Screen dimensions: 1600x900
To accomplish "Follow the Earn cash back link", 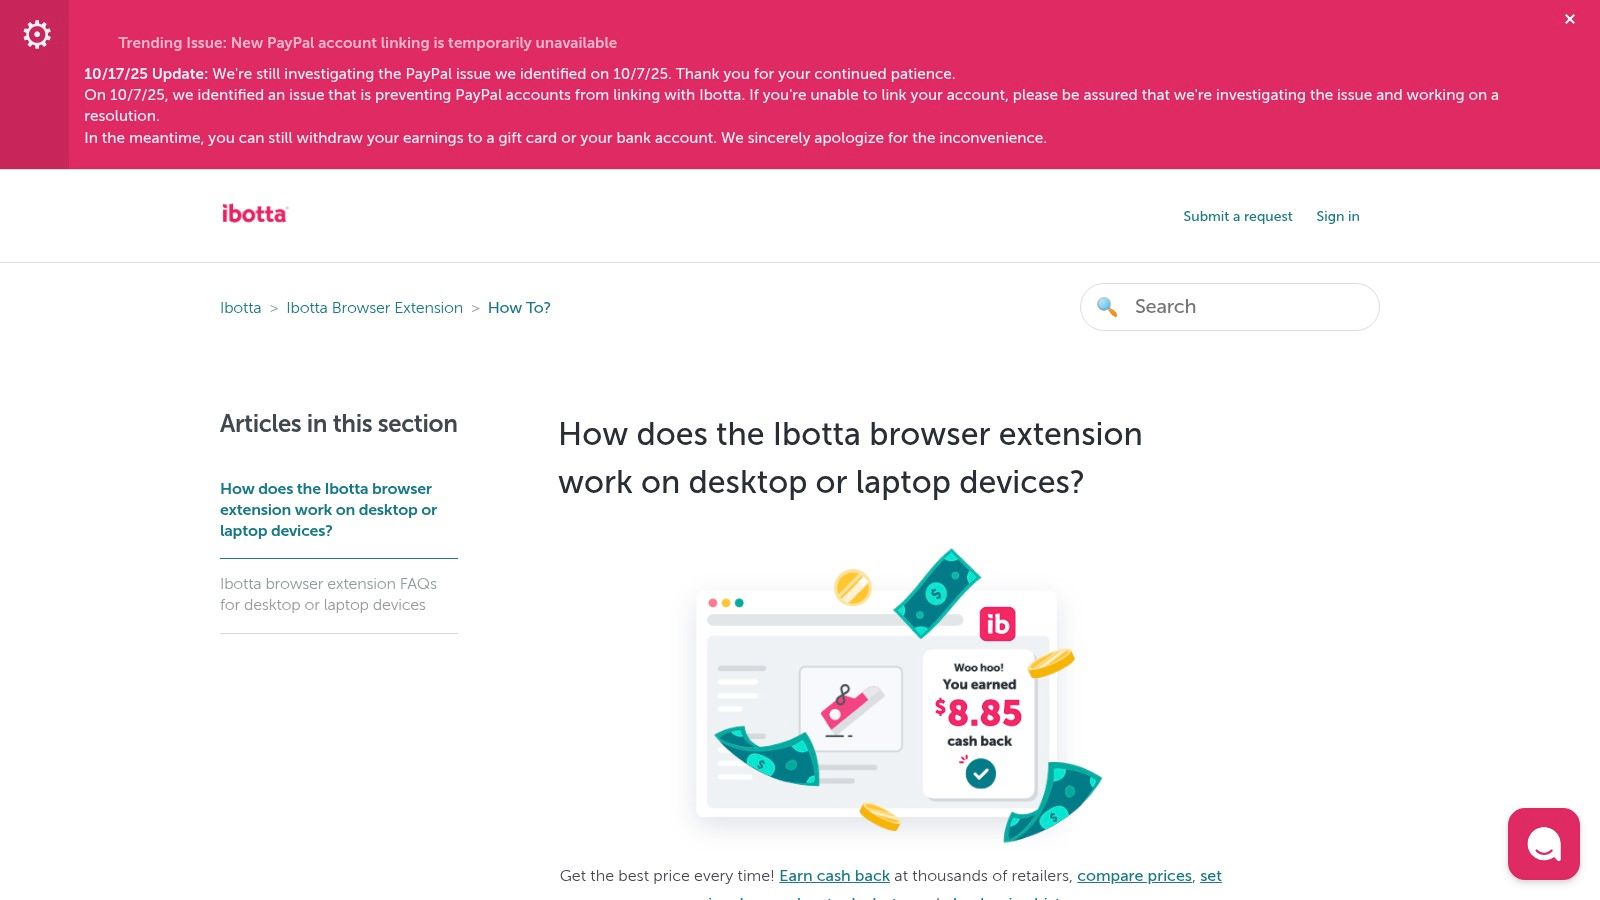I will tap(834, 876).
